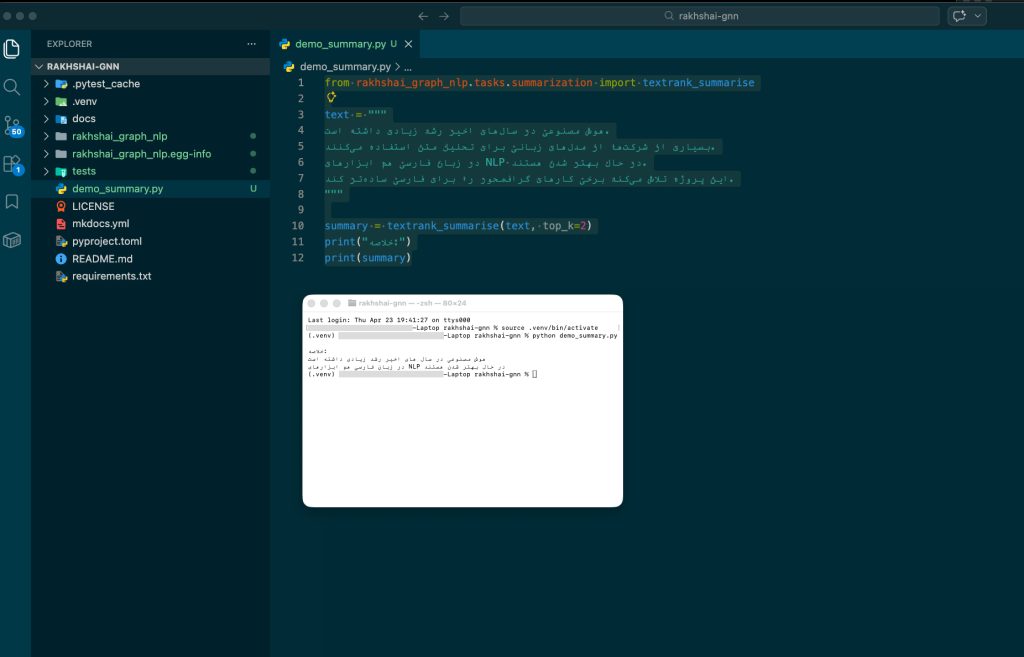Screen dimensions: 1024x657
Task: Open Explorer's more actions ellipsis menu
Action: click(x=252, y=44)
